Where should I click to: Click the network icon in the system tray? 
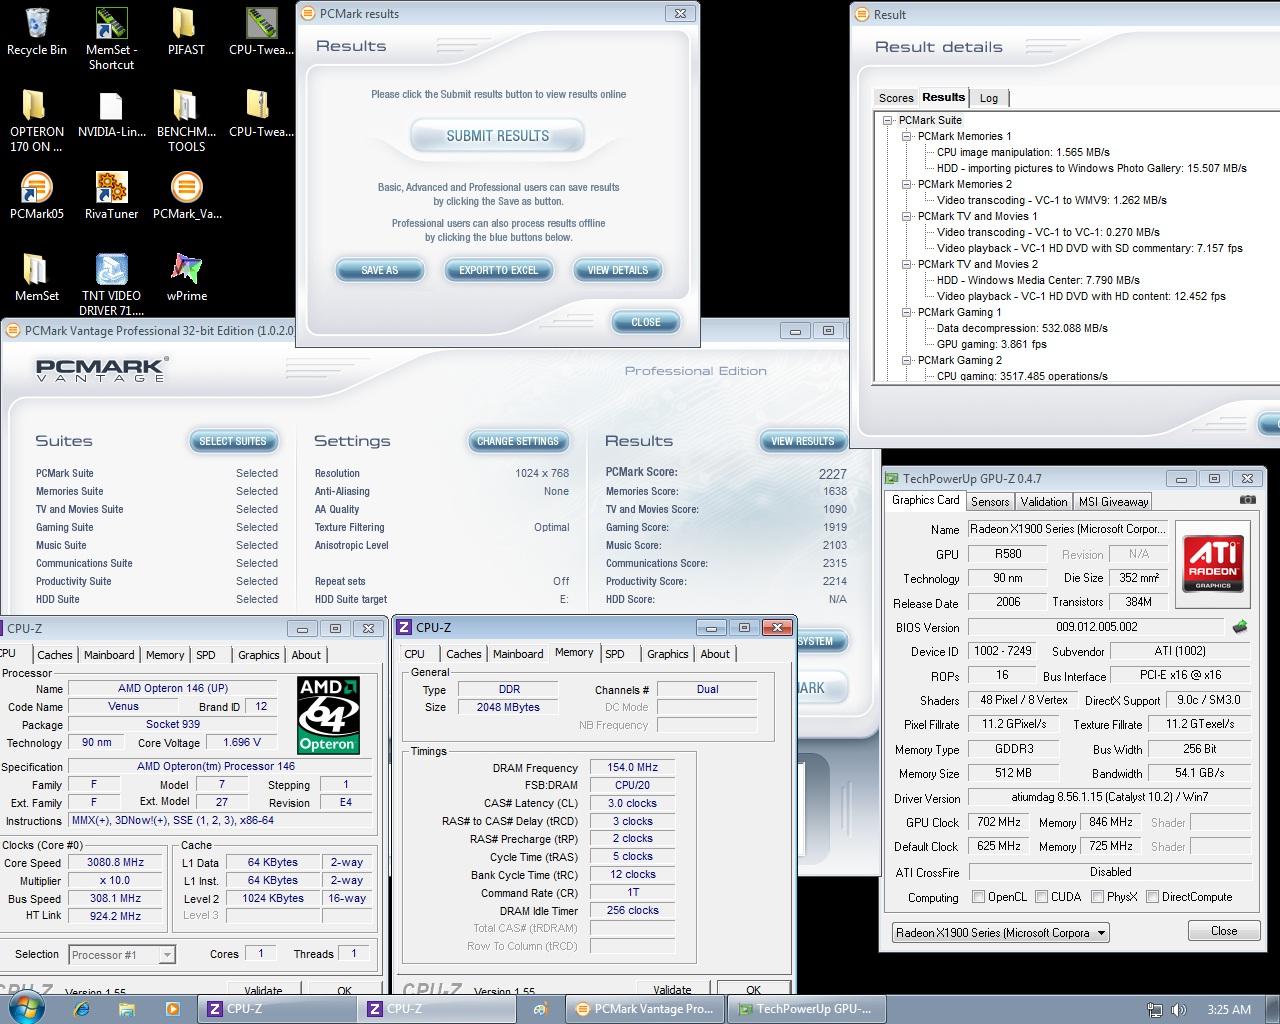[1155, 1010]
